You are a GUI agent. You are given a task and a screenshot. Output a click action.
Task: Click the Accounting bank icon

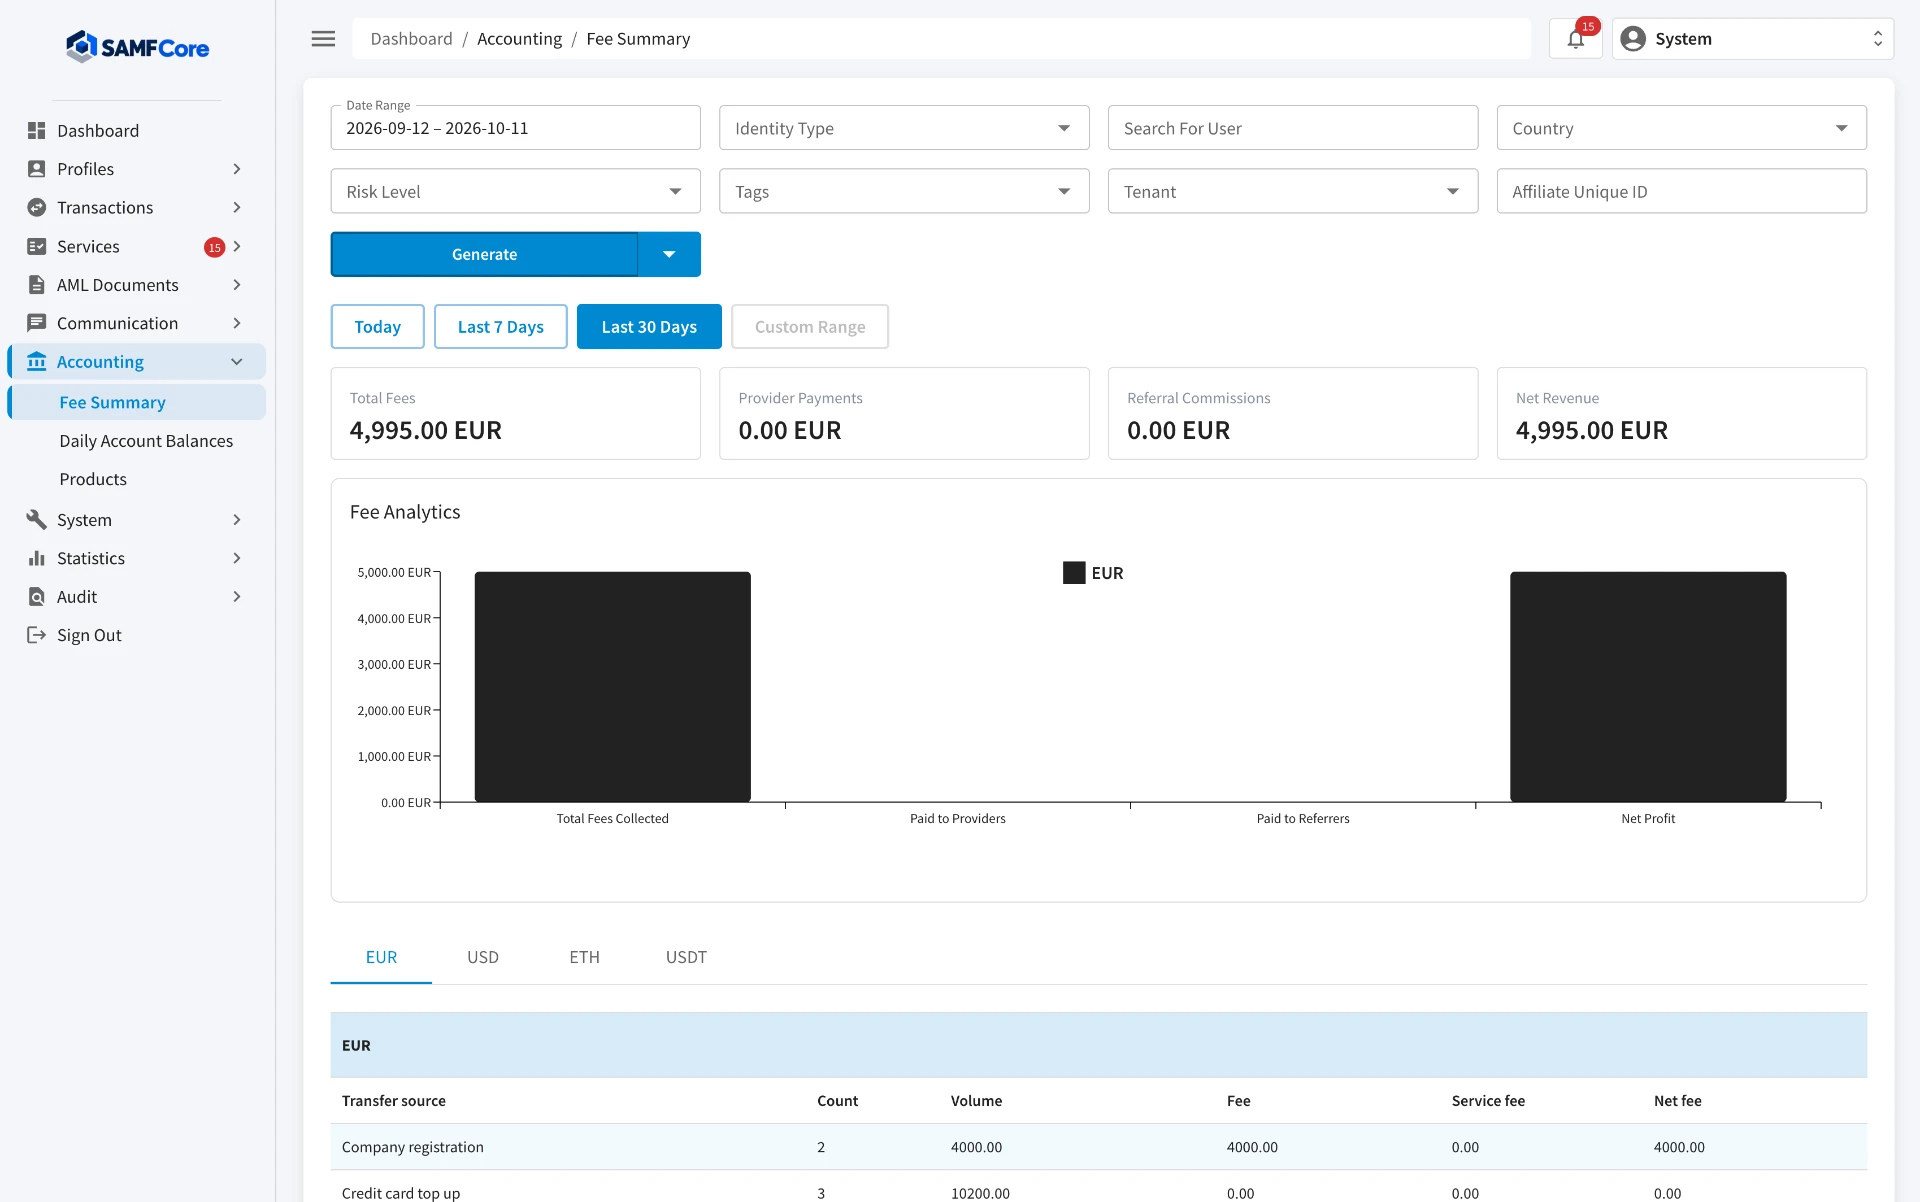point(37,362)
